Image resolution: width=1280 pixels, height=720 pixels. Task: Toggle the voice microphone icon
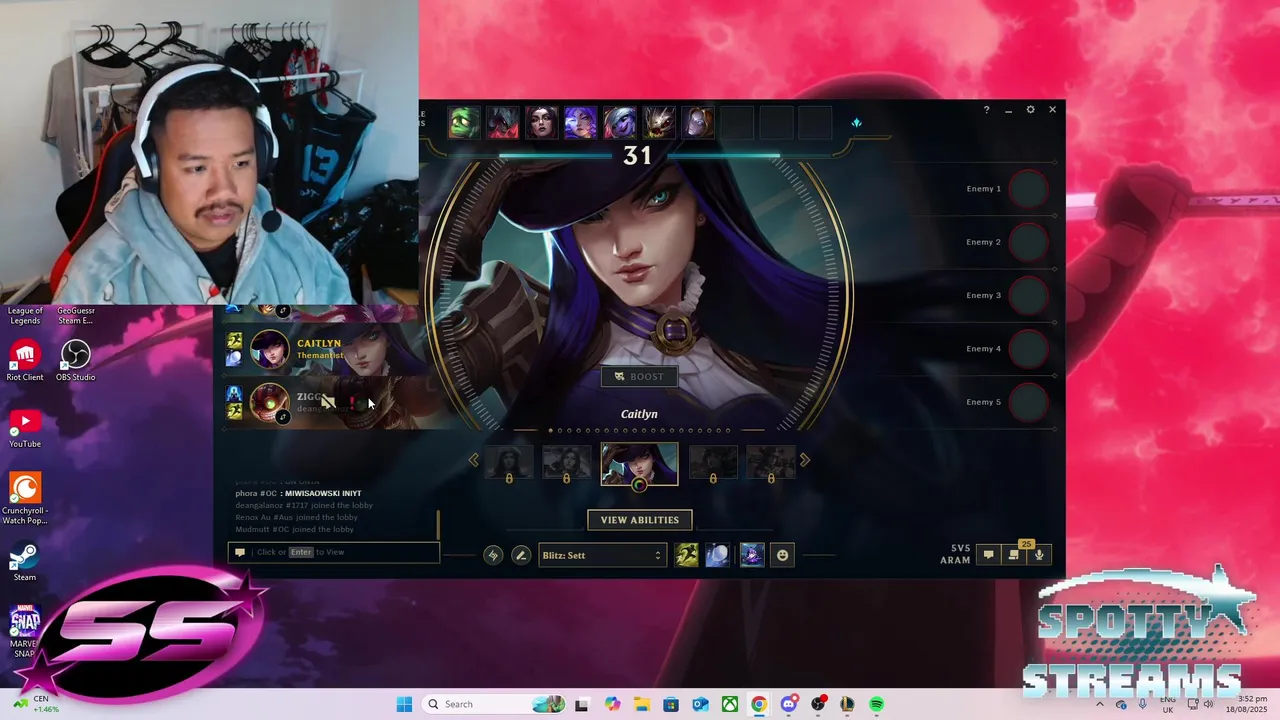[x=1040, y=555]
